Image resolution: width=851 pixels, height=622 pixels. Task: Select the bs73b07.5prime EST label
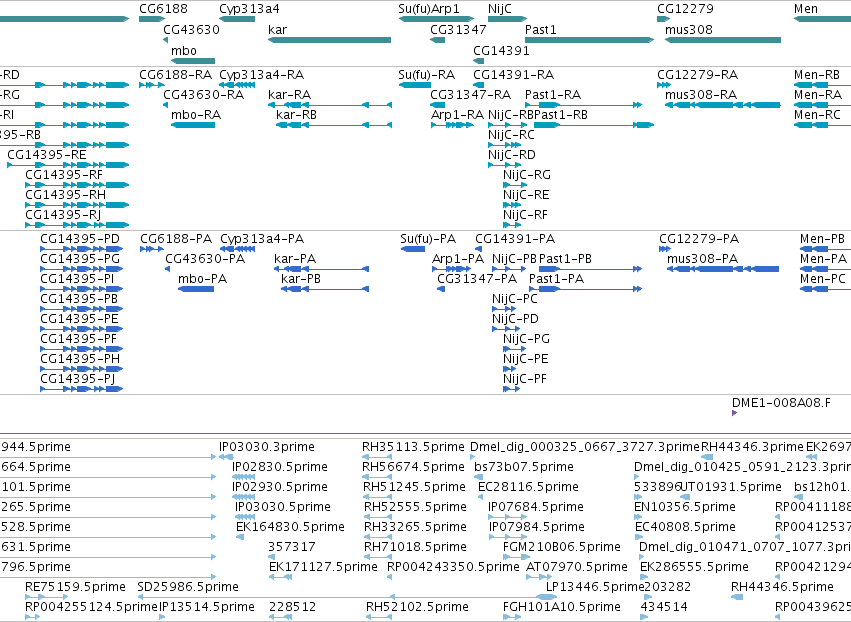(x=524, y=467)
